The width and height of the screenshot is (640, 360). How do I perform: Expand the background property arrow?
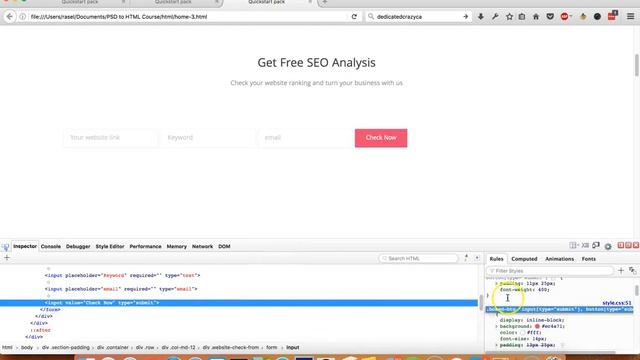(497, 326)
